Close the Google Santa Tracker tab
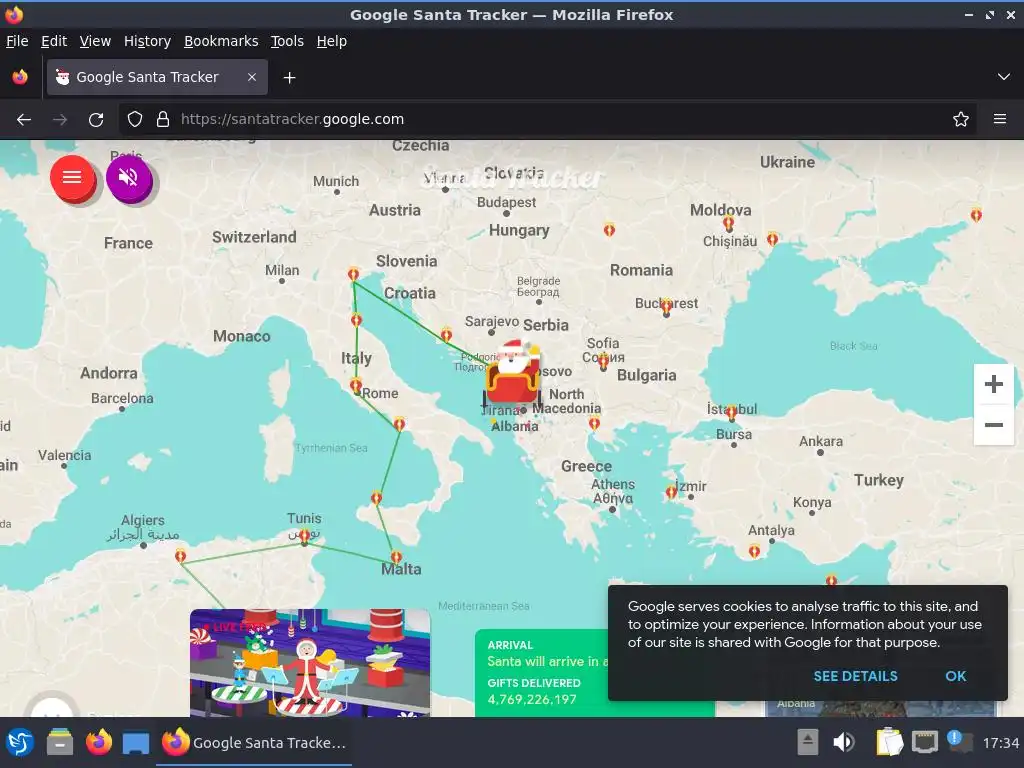The image size is (1024, 768). [x=252, y=77]
